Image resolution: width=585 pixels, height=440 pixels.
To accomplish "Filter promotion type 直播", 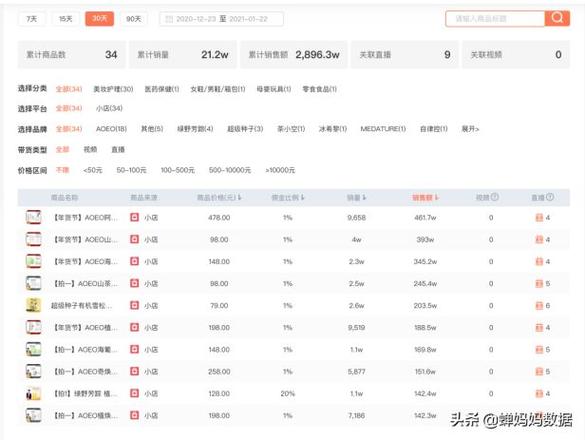I will coord(118,149).
